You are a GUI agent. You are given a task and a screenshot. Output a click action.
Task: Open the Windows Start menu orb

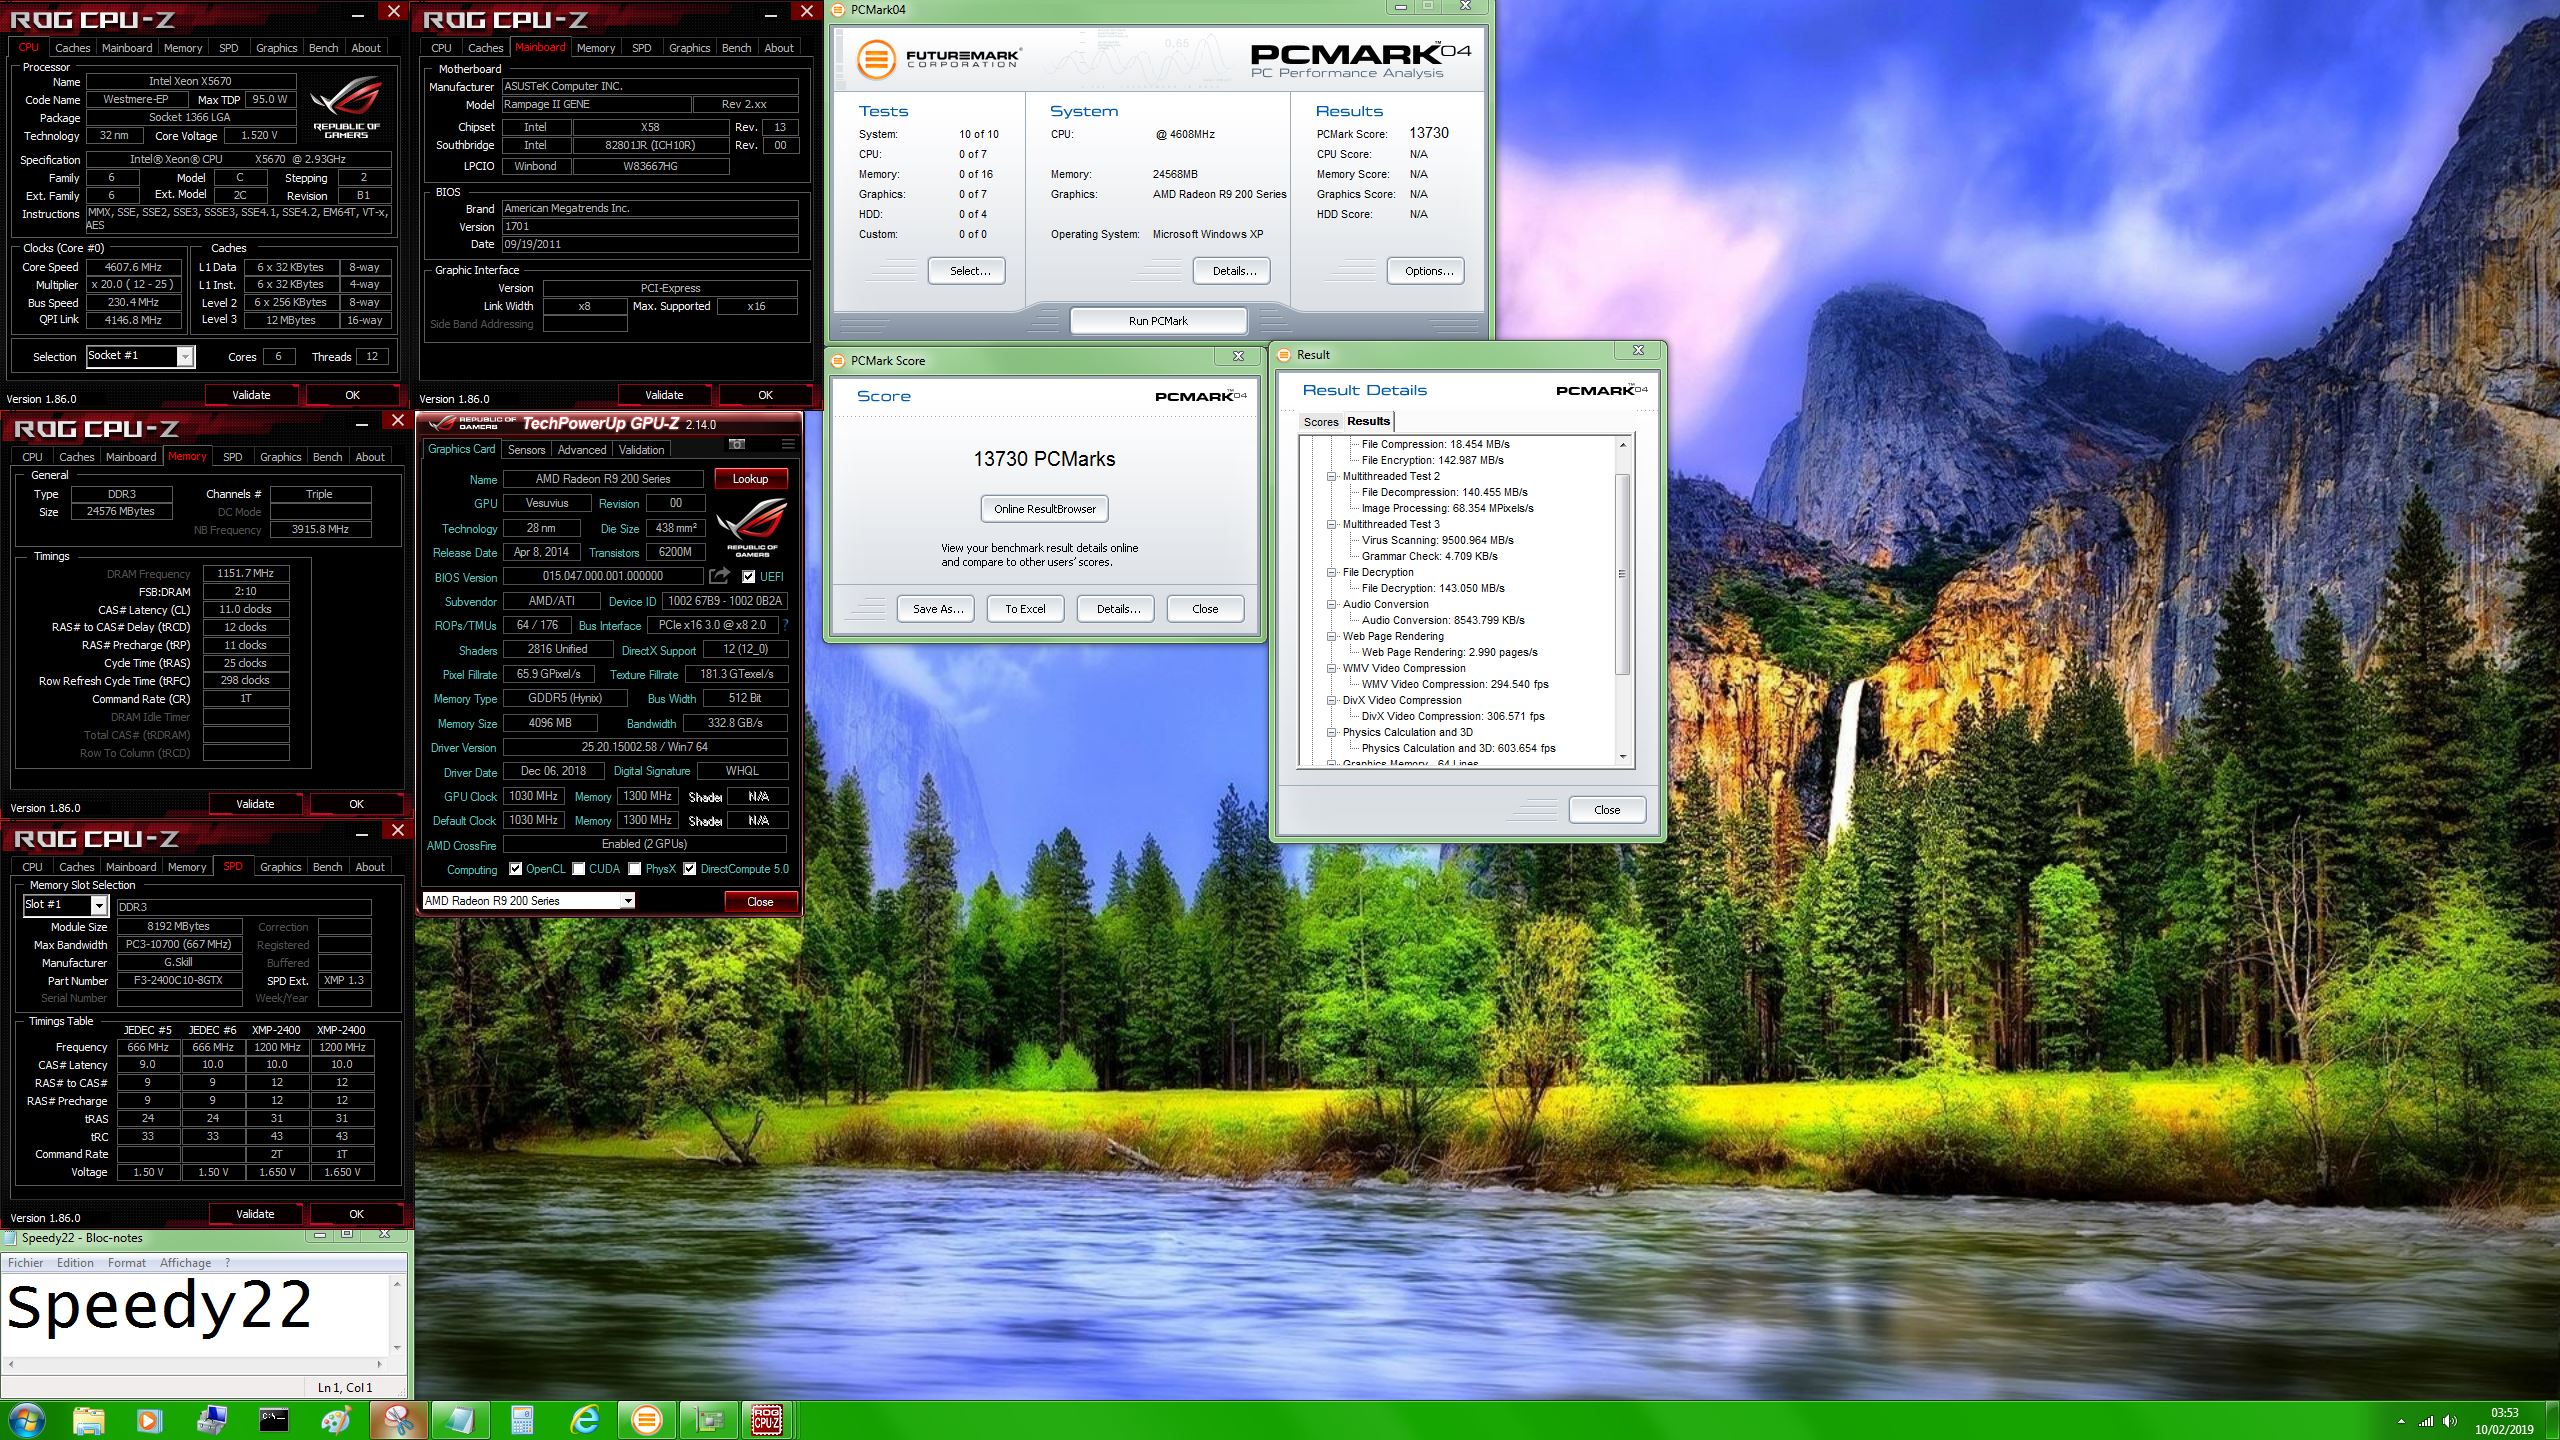click(27, 1420)
